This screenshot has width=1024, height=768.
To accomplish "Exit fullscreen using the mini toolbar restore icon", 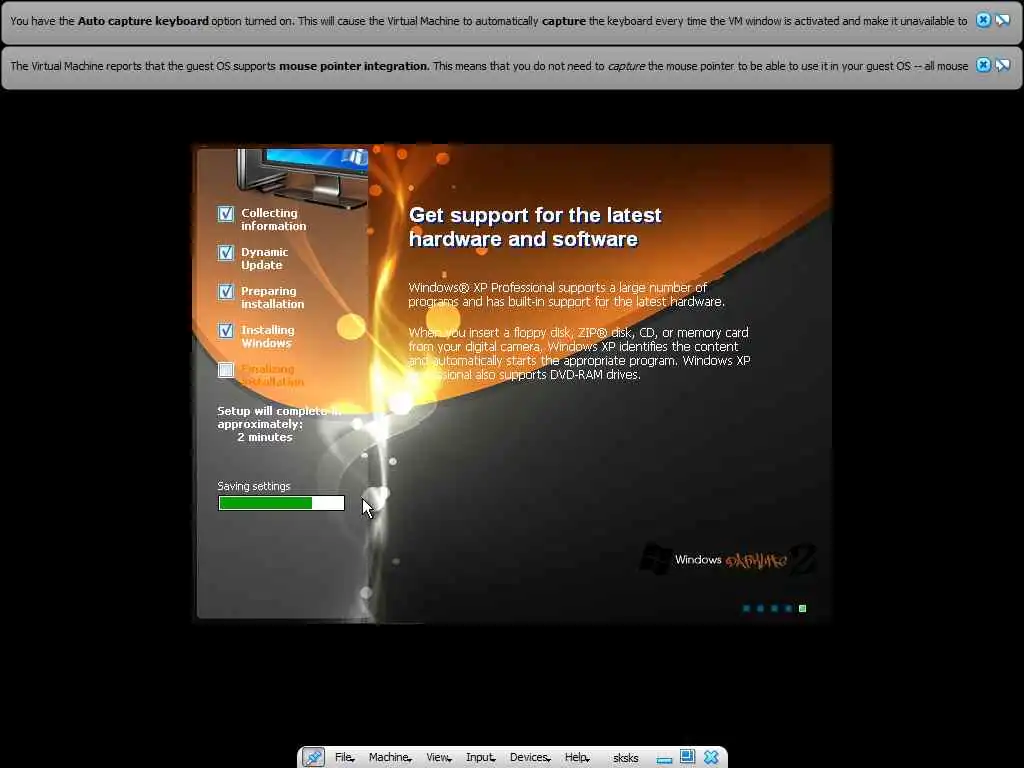I will (x=687, y=757).
